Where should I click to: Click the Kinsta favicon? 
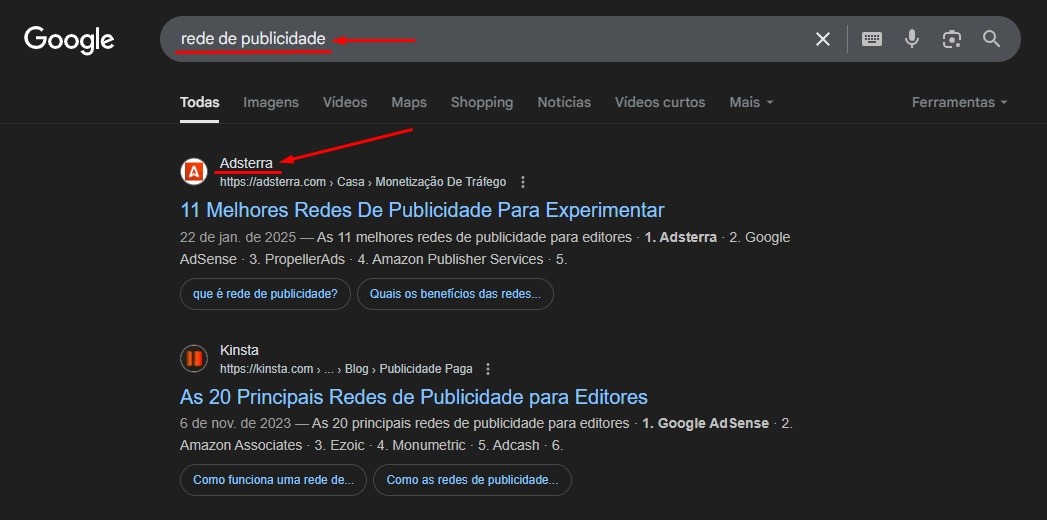[194, 359]
